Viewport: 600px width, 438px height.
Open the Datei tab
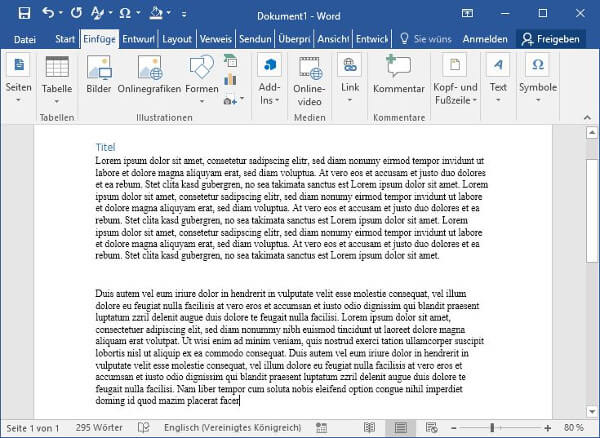point(24,39)
